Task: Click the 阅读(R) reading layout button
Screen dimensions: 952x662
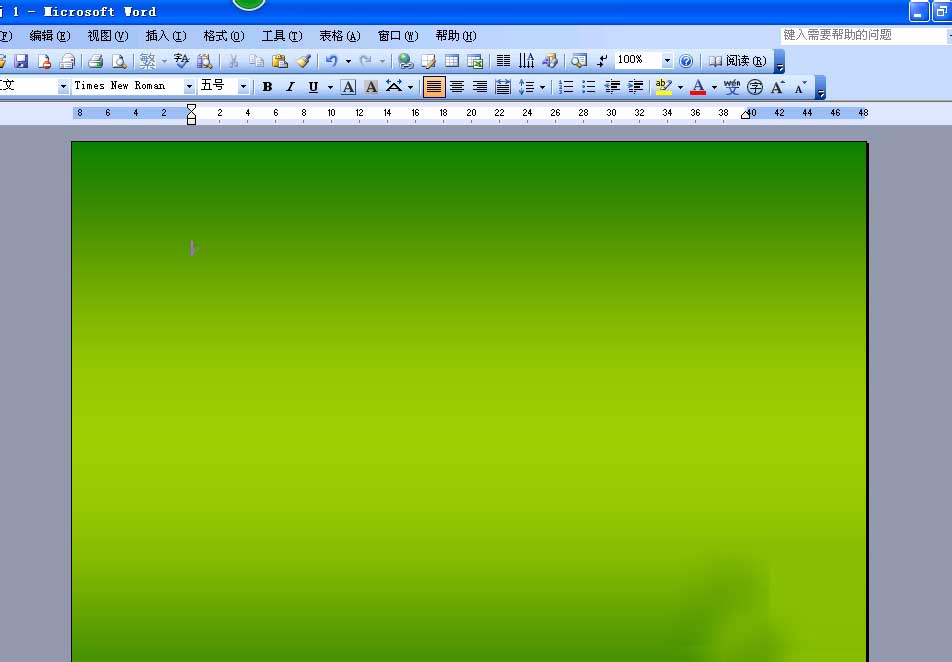Action: (738, 61)
